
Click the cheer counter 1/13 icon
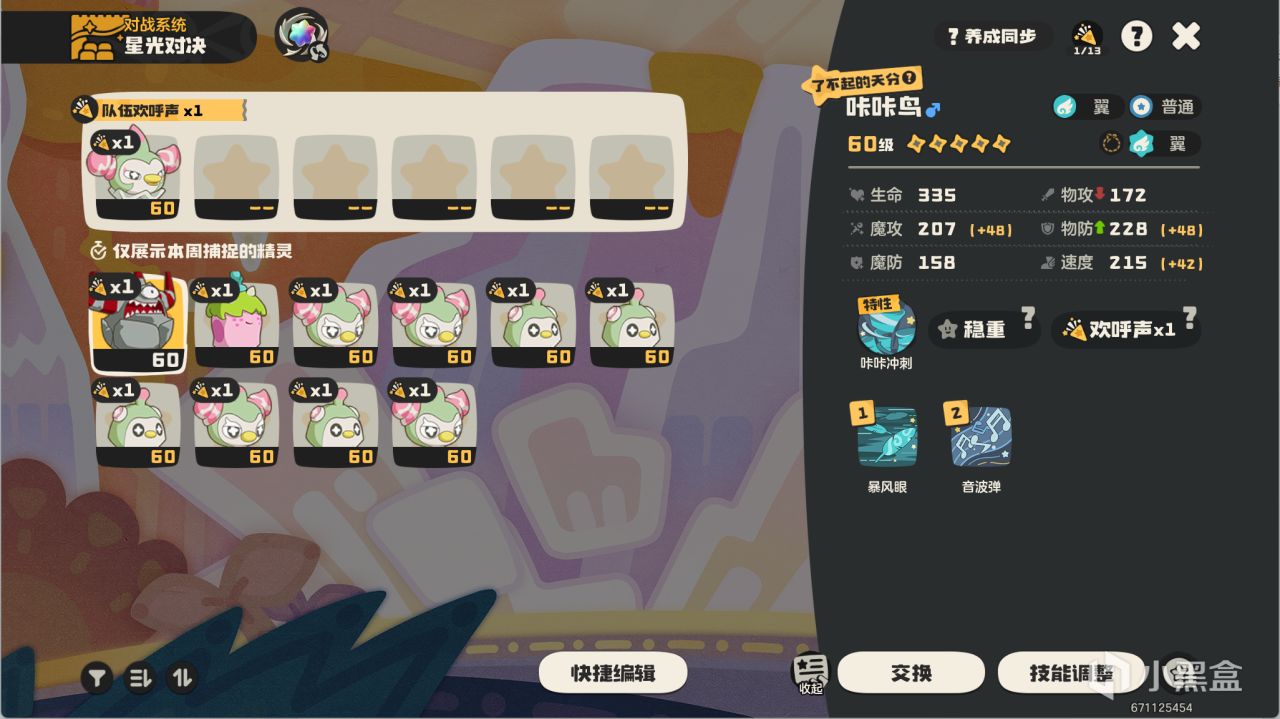click(x=1087, y=38)
